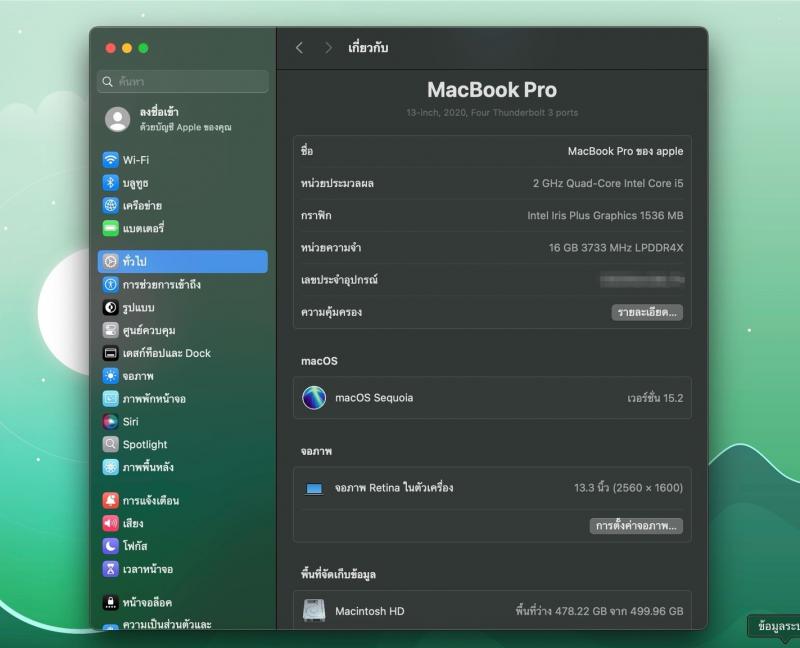
Task: Open Notifications (การแจ้งเตือน) settings
Action: pos(183,501)
